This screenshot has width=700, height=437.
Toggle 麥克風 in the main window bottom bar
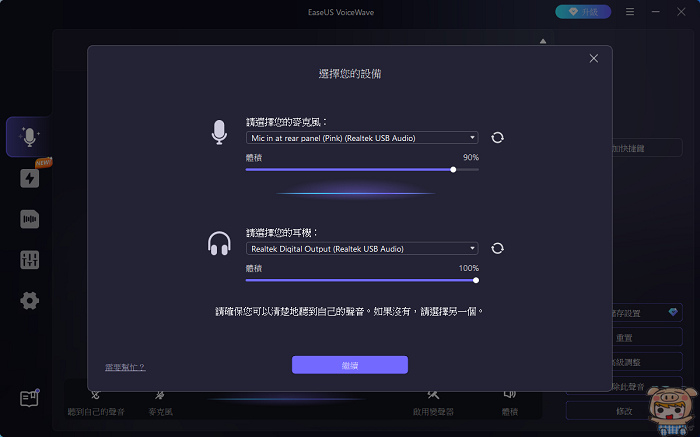(160, 403)
